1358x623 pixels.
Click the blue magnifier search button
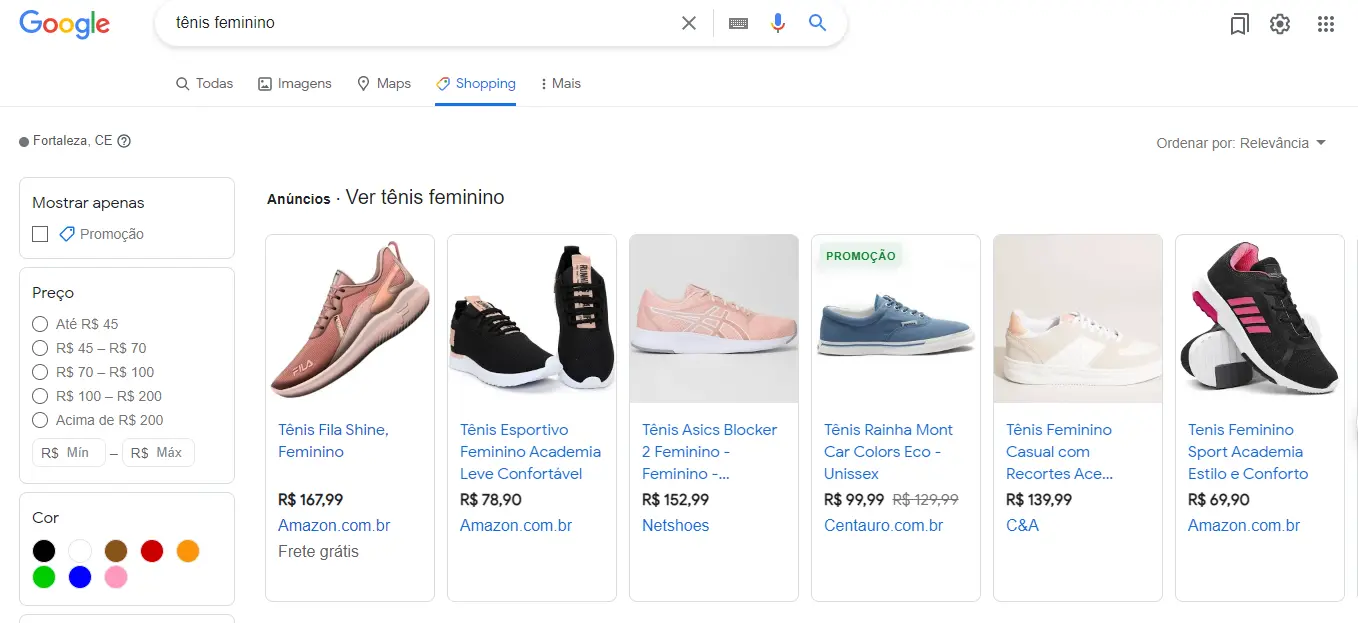pyautogui.click(x=818, y=23)
